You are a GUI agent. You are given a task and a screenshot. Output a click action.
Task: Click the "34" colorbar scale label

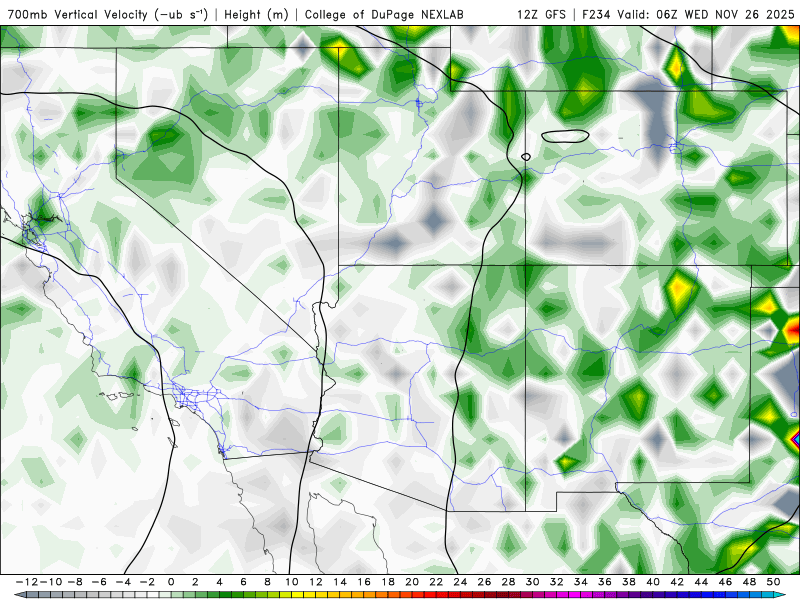click(x=581, y=582)
